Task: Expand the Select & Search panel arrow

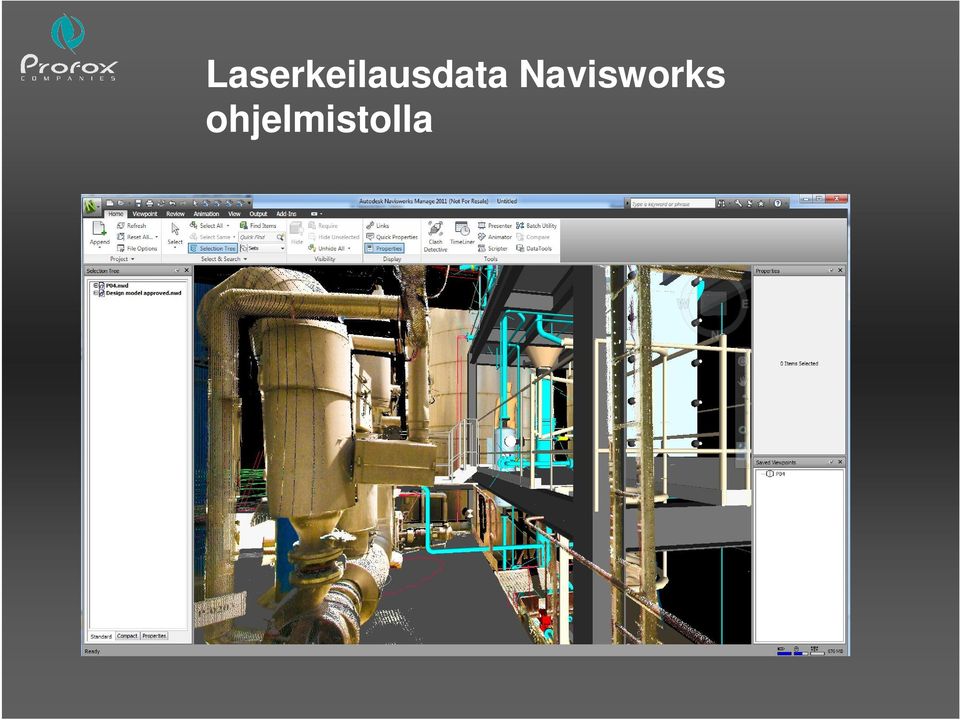Action: pos(246,260)
